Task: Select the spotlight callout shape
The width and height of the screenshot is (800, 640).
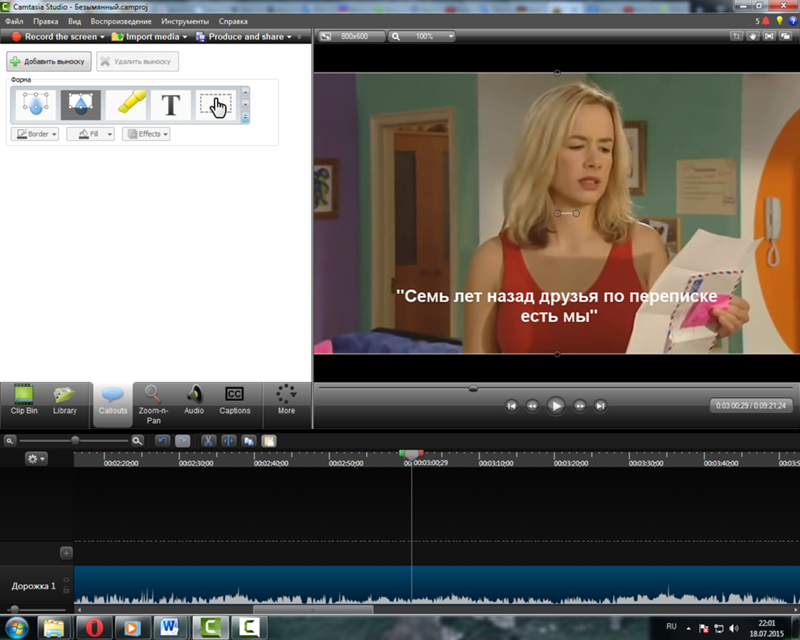Action: 81,105
